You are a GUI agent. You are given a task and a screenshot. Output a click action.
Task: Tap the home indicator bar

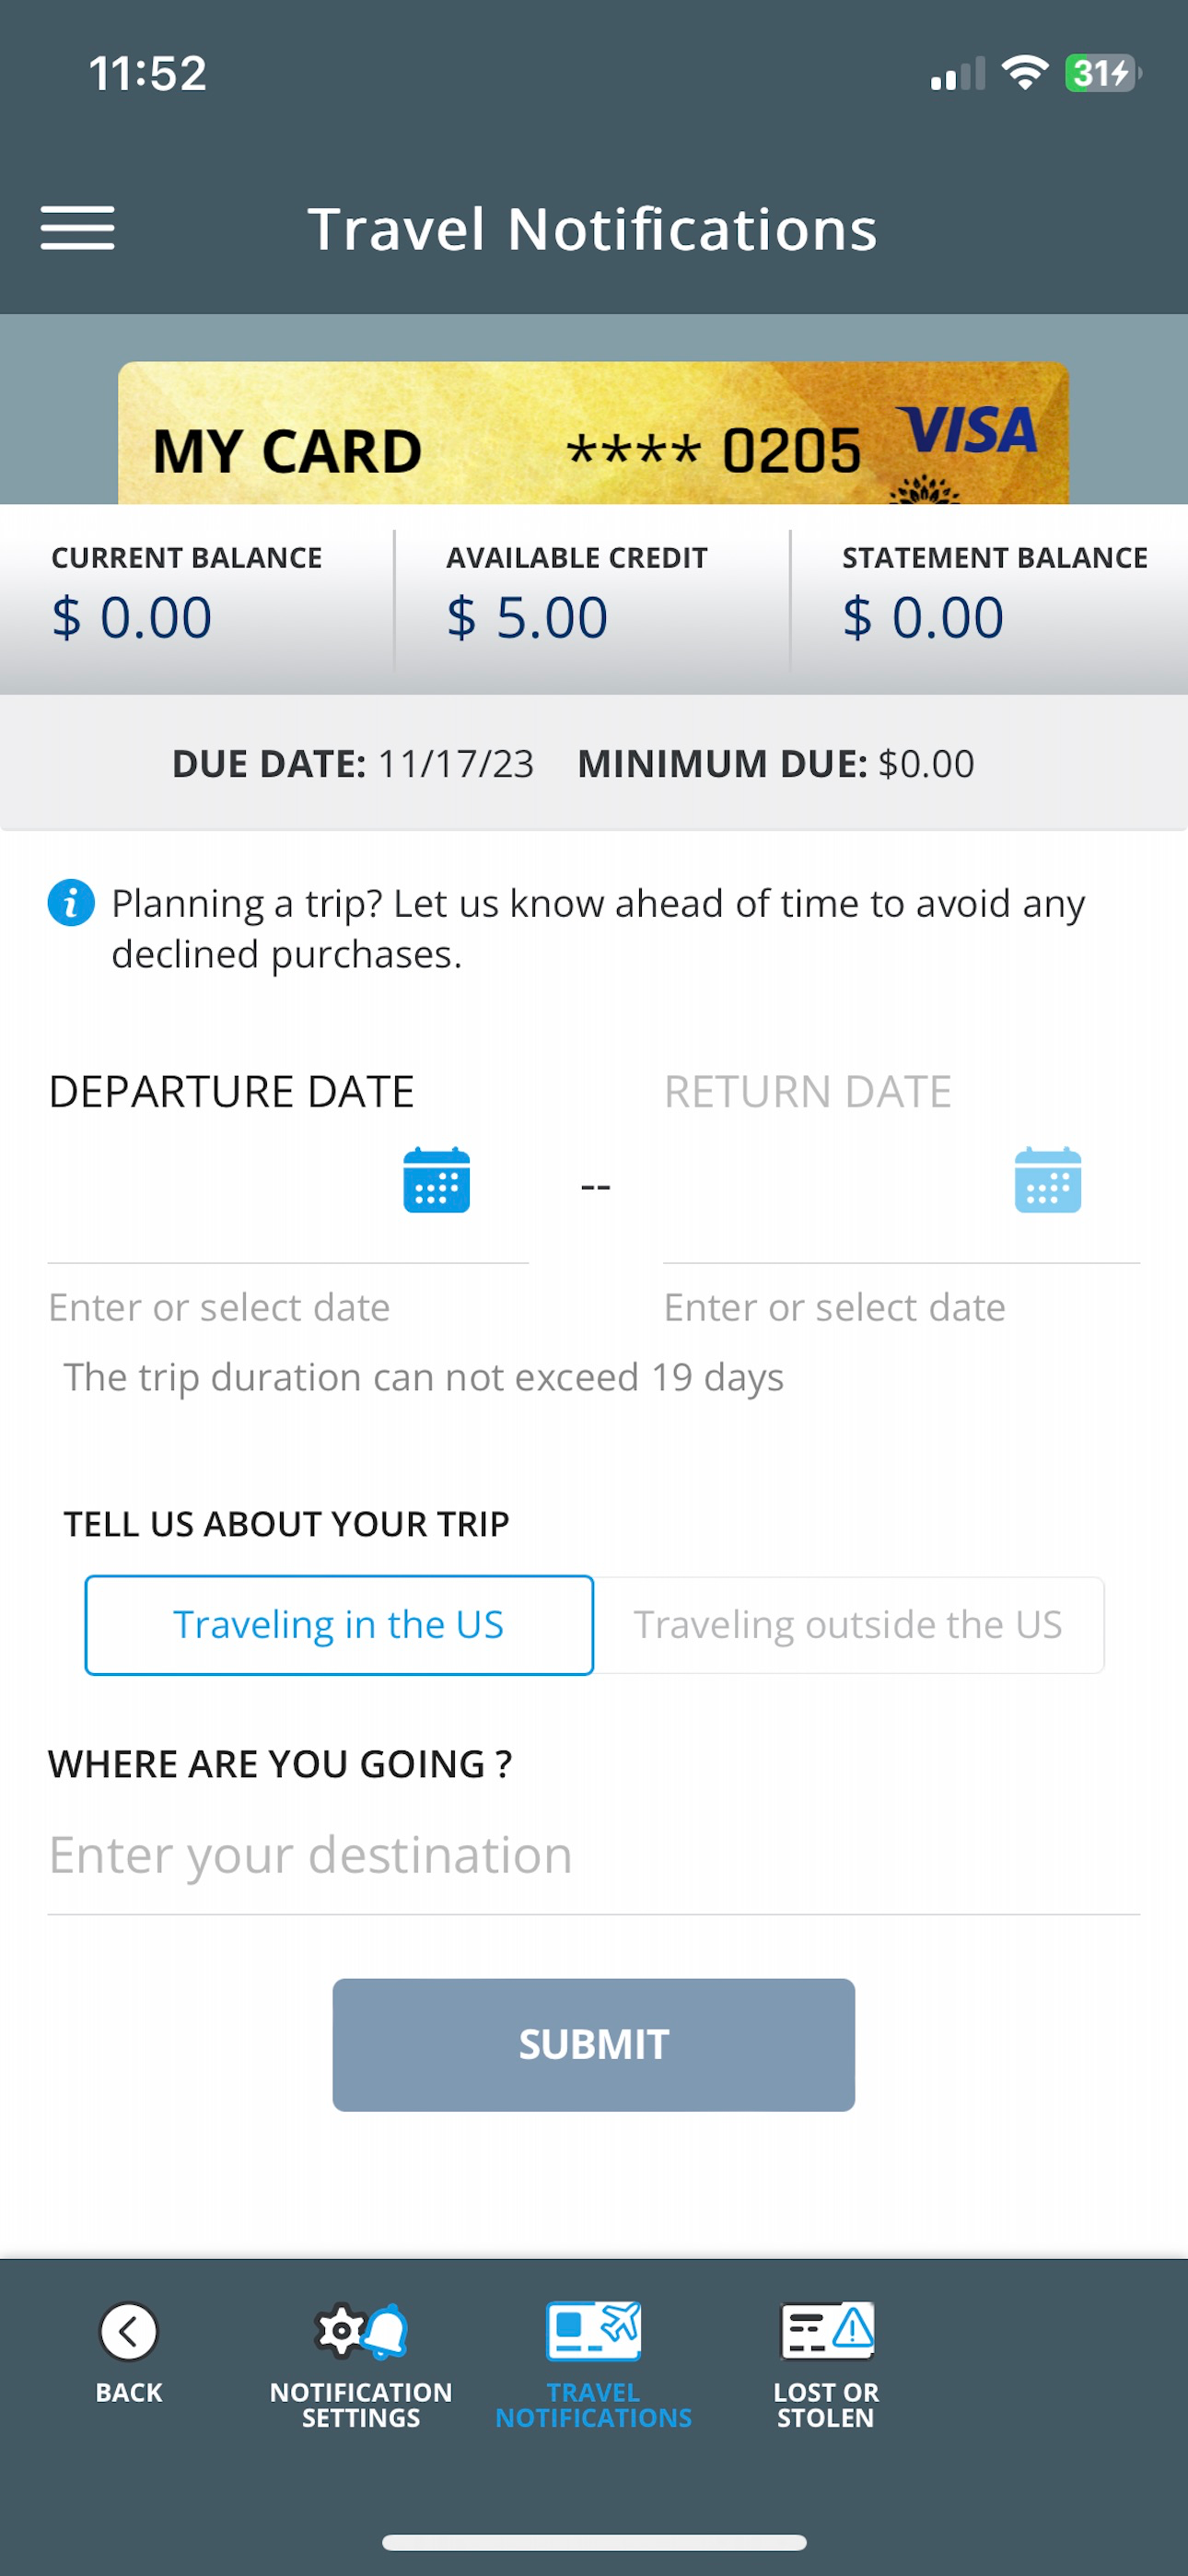click(x=594, y=2543)
